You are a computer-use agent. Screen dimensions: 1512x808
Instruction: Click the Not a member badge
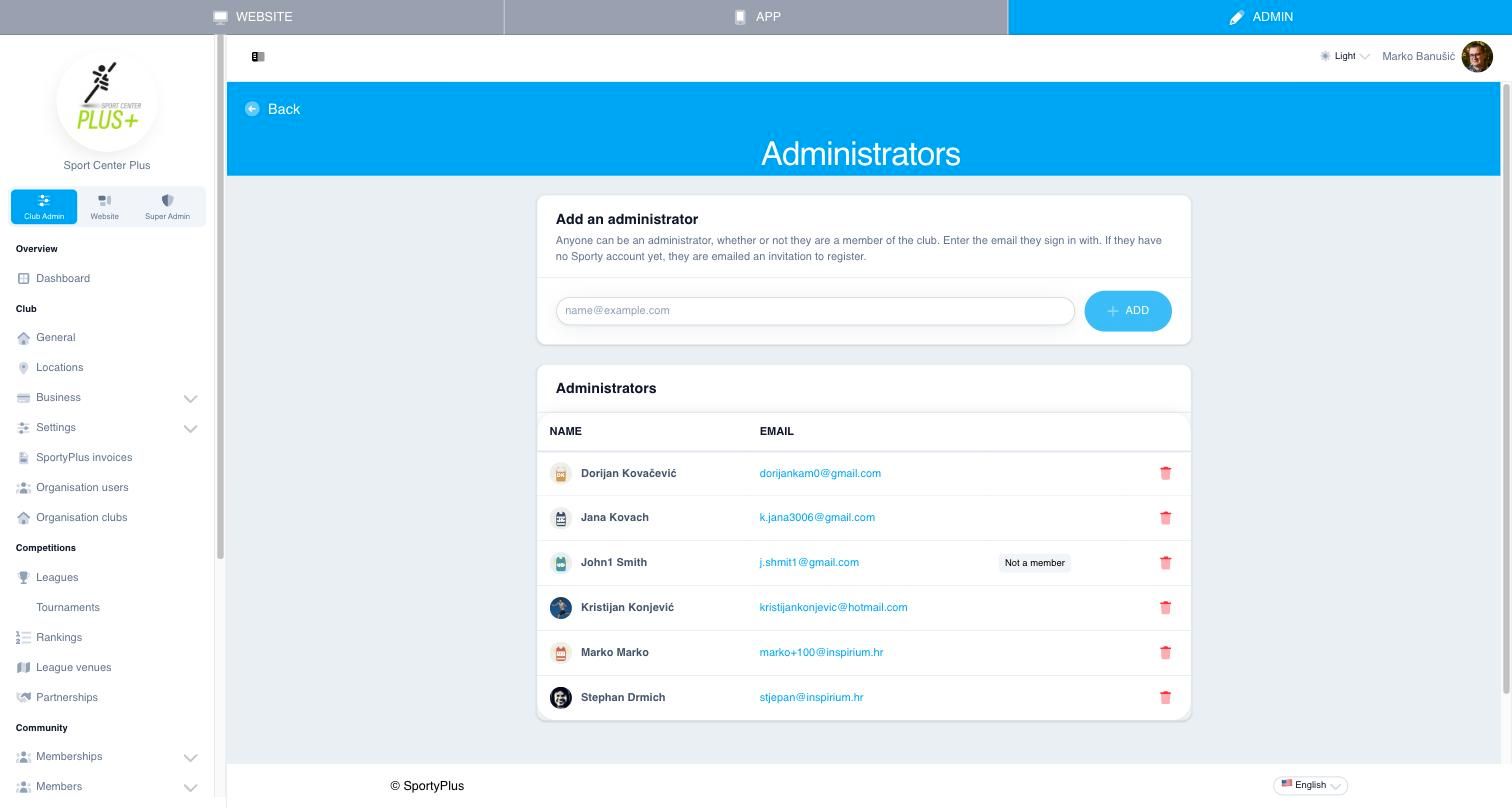(x=1035, y=563)
